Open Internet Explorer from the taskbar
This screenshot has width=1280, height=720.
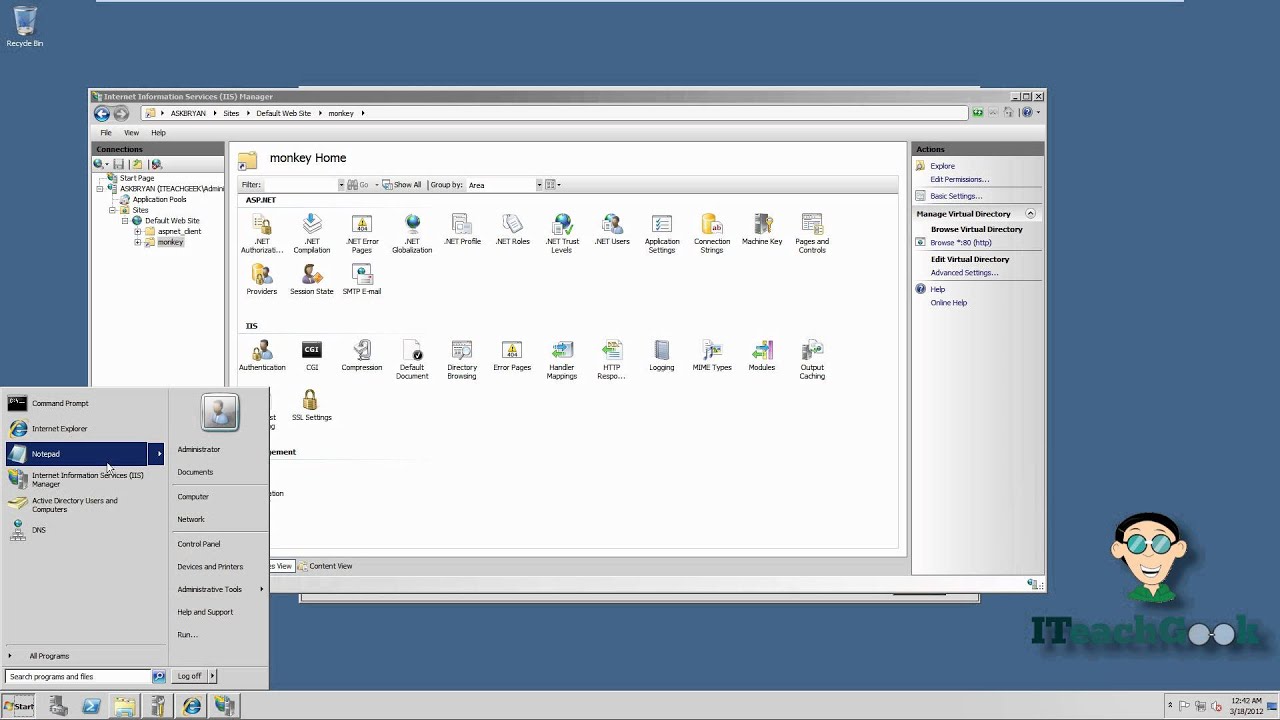191,706
